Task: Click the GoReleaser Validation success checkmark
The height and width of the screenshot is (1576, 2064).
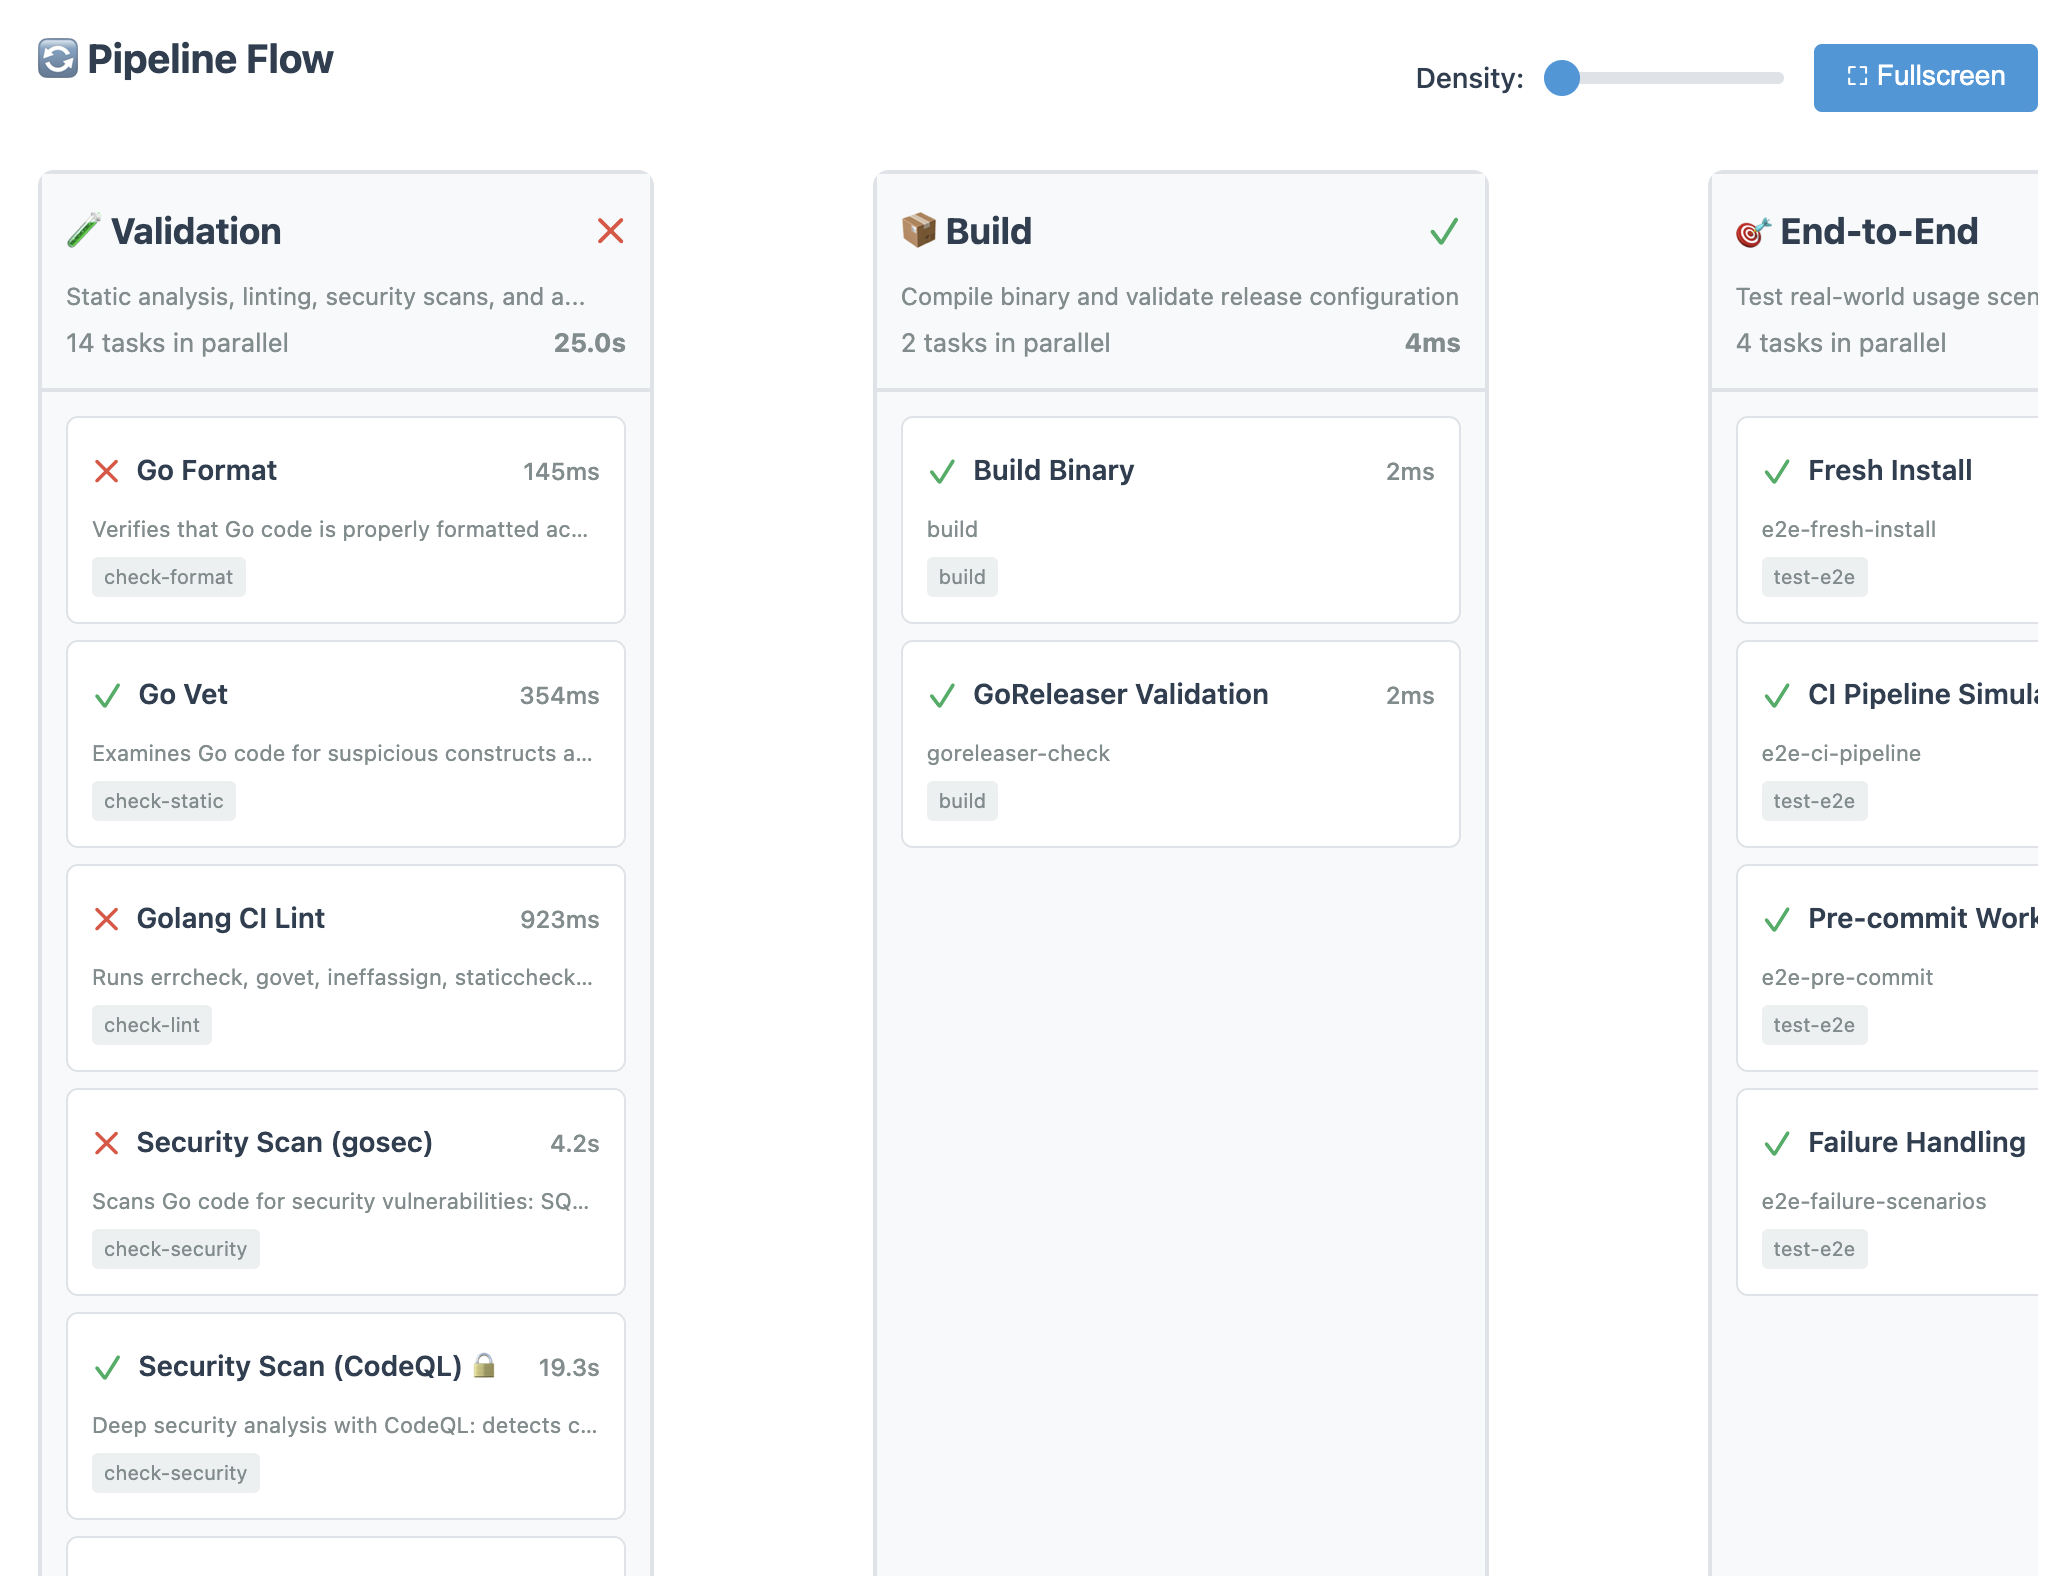Action: (942, 695)
